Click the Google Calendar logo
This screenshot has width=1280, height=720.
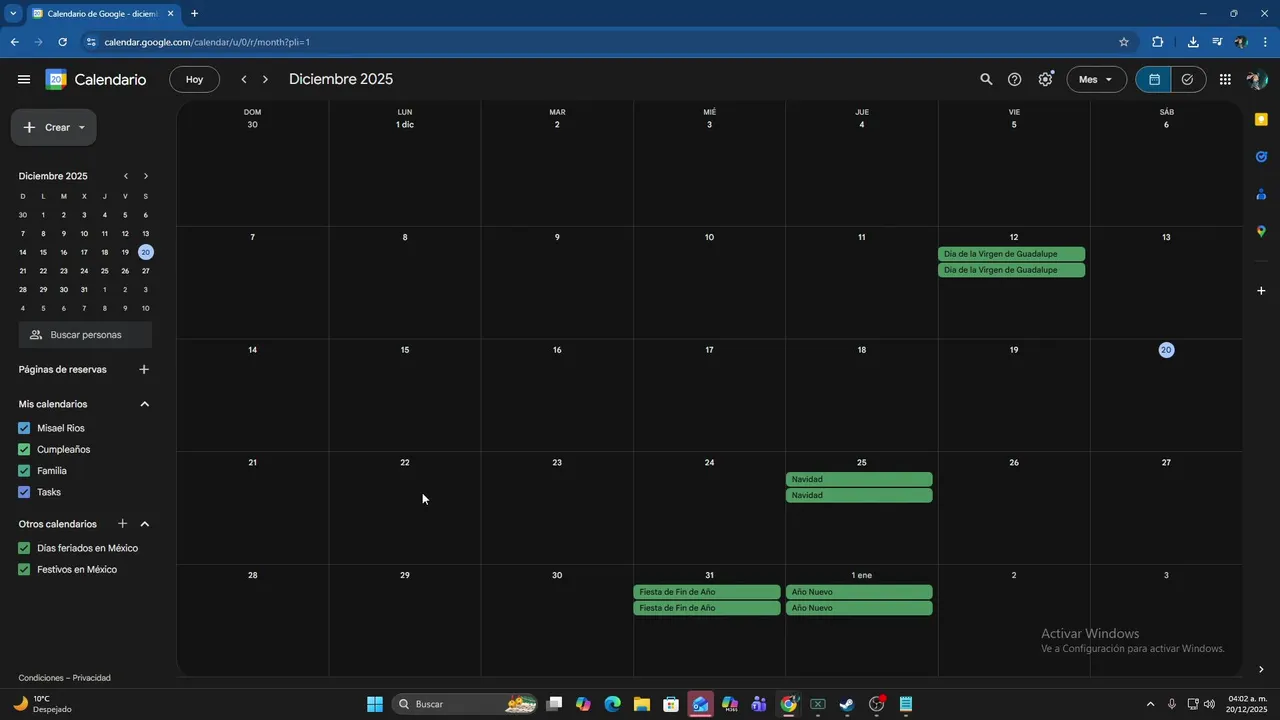pyautogui.click(x=56, y=80)
